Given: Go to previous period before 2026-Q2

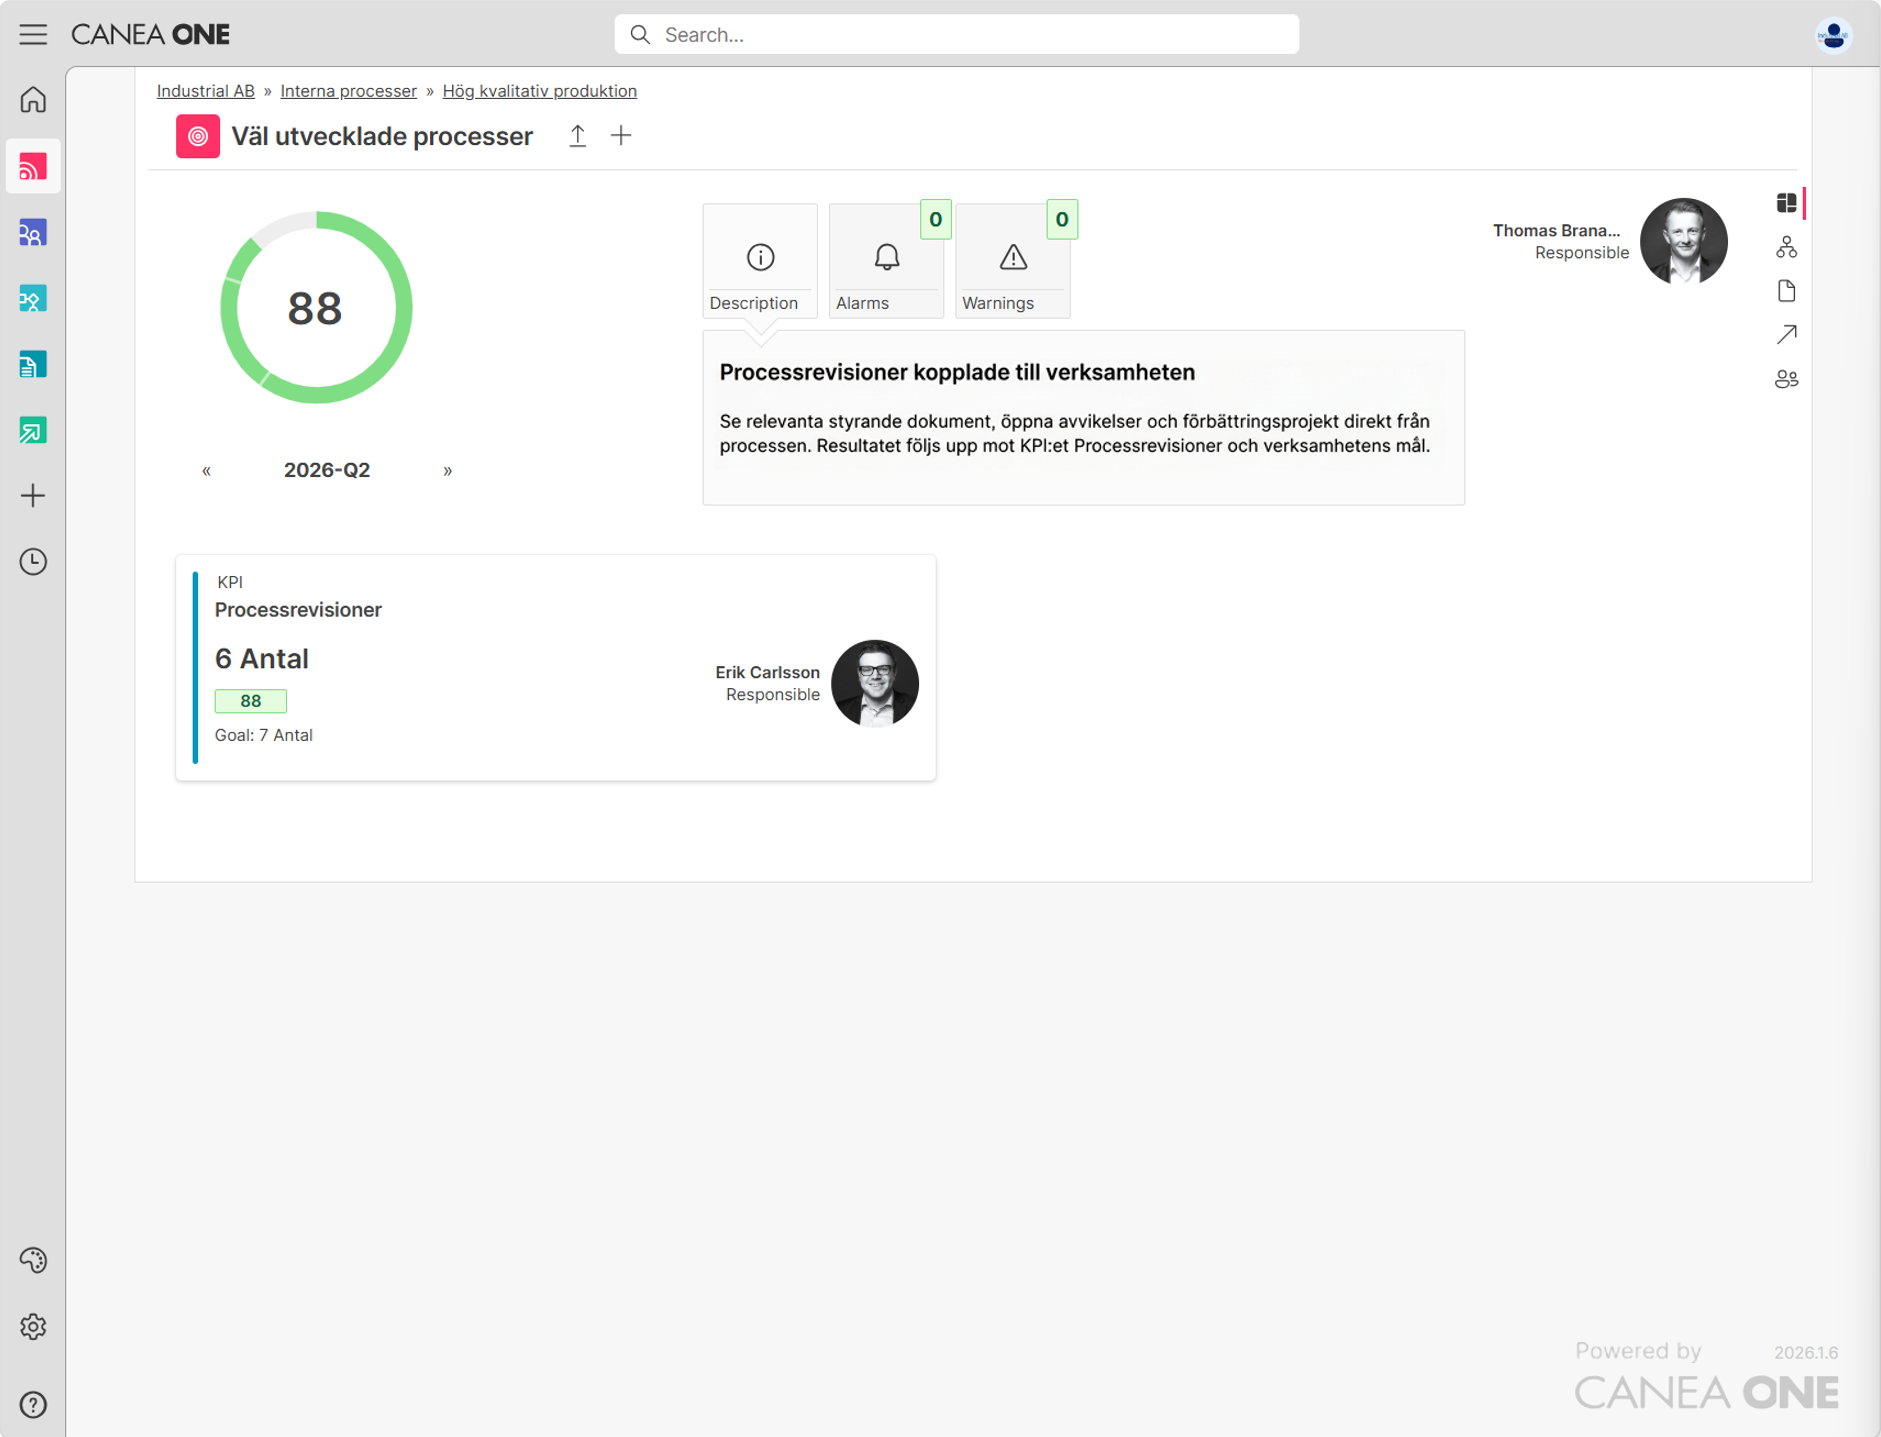Looking at the screenshot, I should tap(206, 471).
